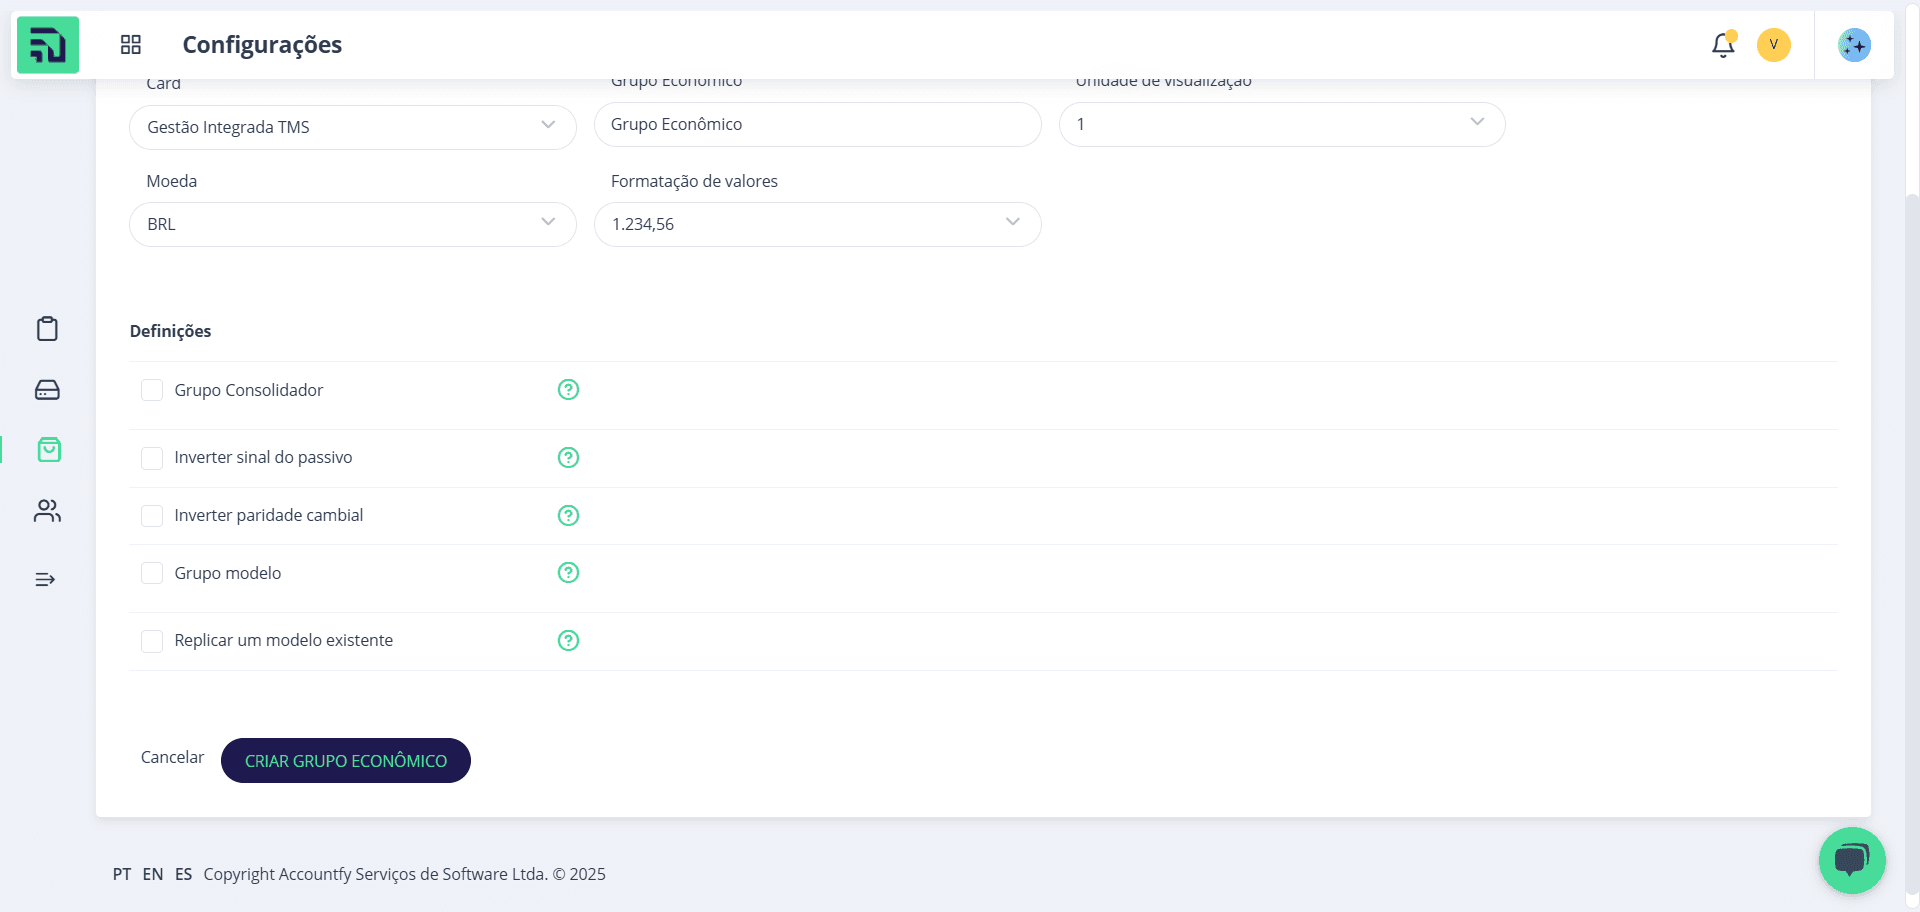
Task: Click the Cancelar link
Action: point(172,757)
